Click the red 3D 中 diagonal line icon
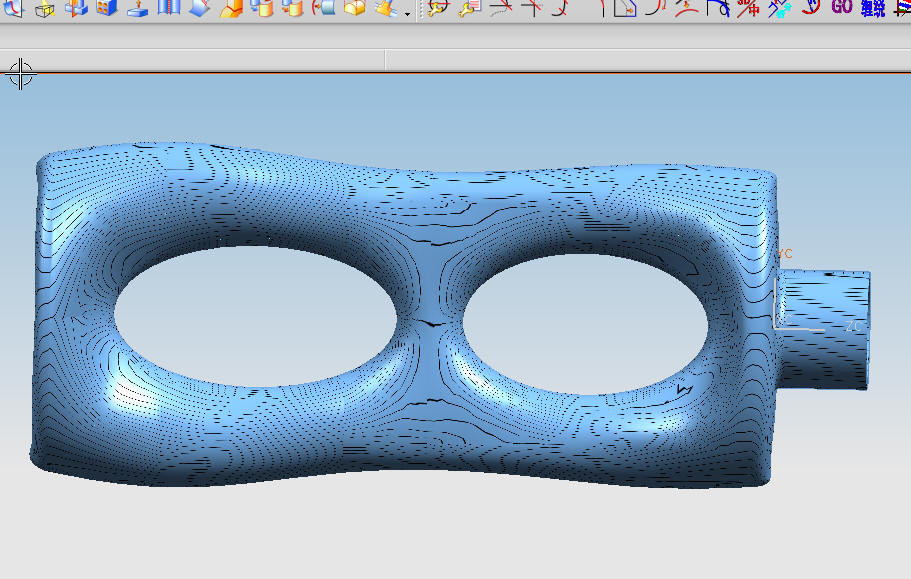 [x=749, y=8]
